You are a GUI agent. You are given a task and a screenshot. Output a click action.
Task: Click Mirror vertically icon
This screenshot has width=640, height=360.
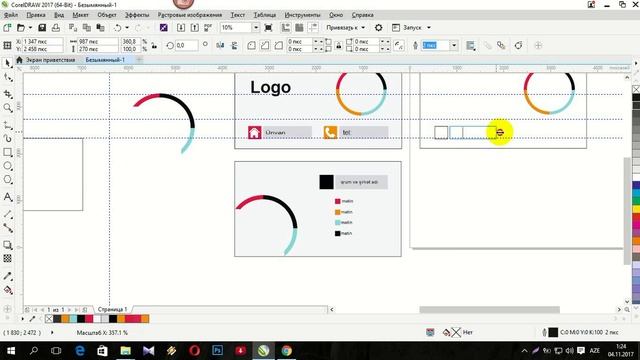click(234, 45)
